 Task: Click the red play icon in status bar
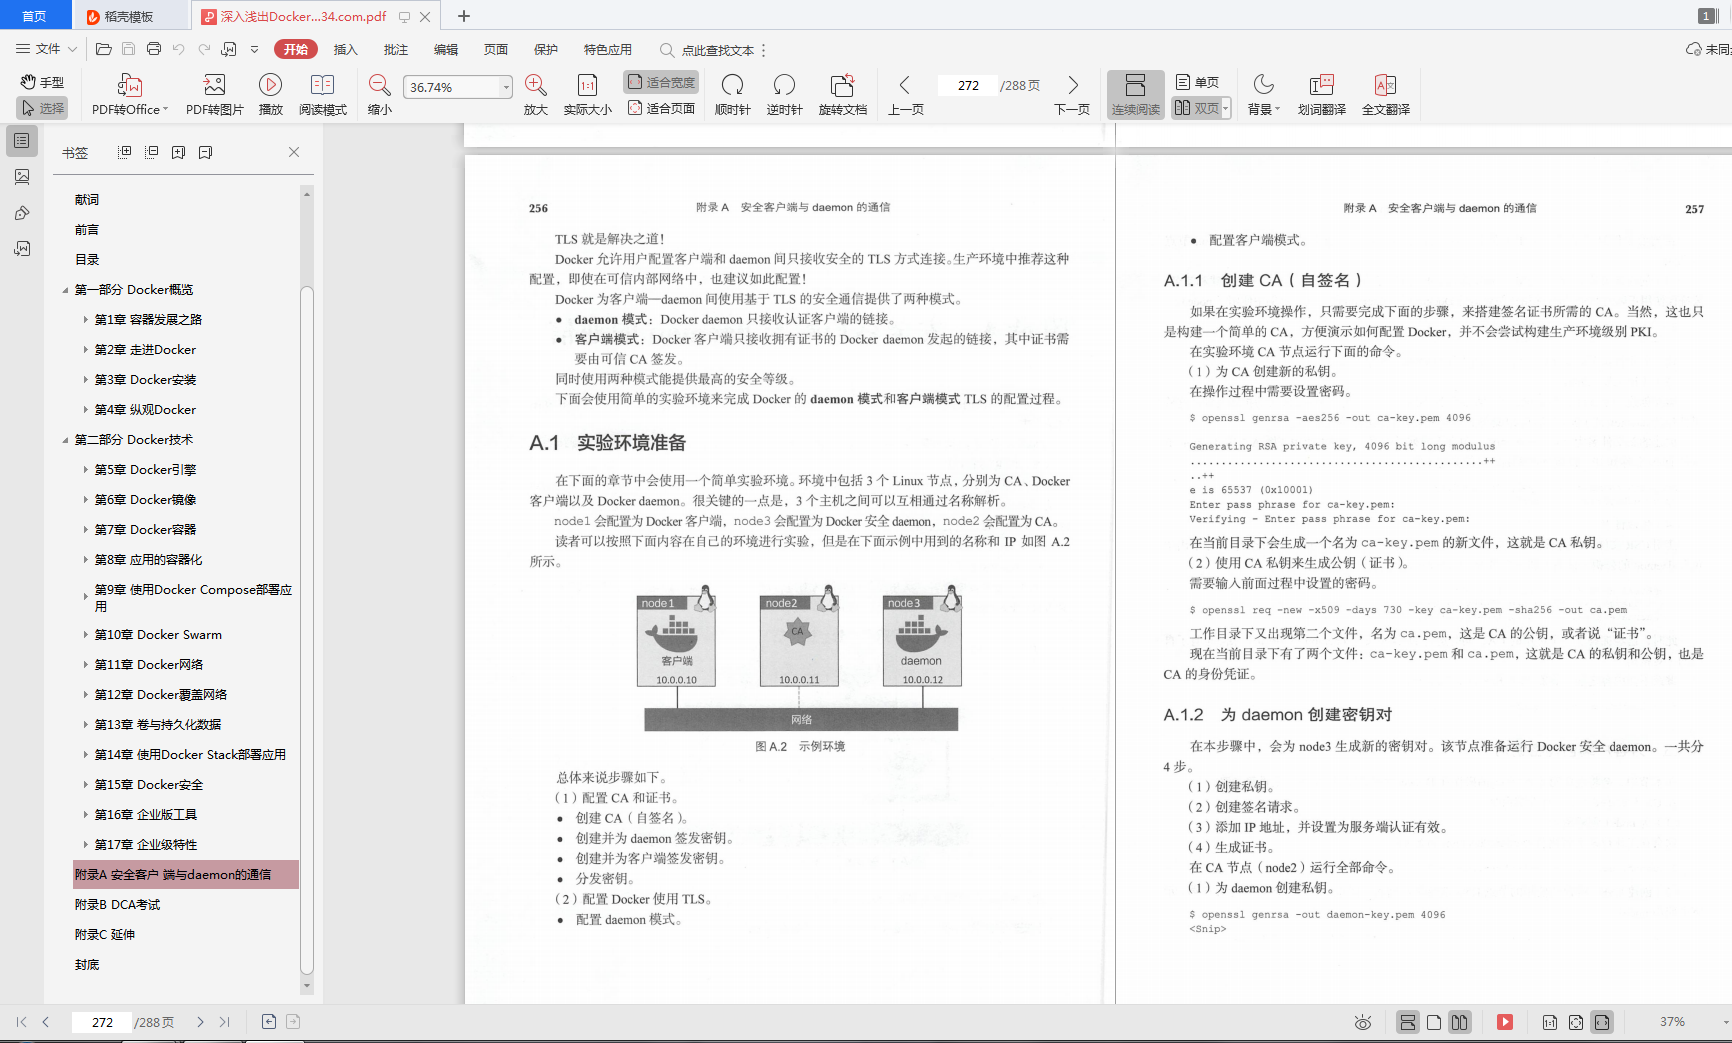point(1504,1022)
